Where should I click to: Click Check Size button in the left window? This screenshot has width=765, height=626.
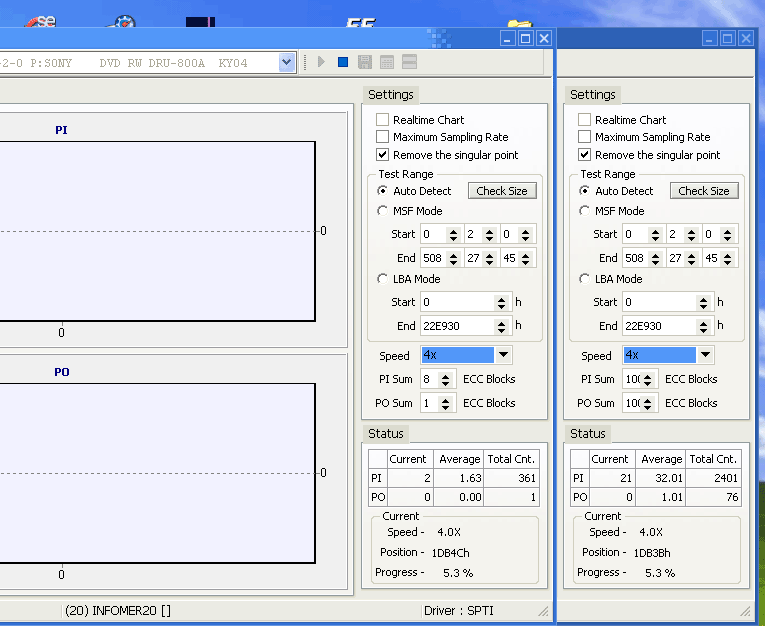[x=502, y=191]
